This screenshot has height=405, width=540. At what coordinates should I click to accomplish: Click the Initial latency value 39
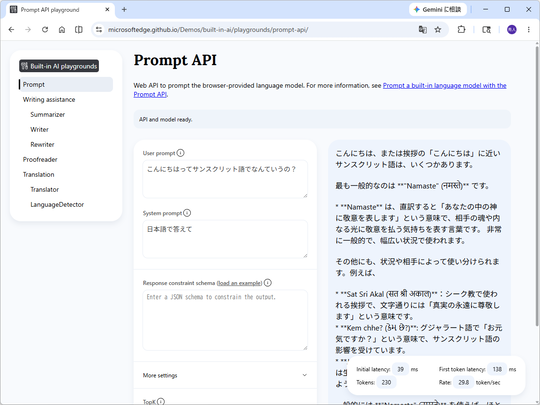pyautogui.click(x=400, y=369)
